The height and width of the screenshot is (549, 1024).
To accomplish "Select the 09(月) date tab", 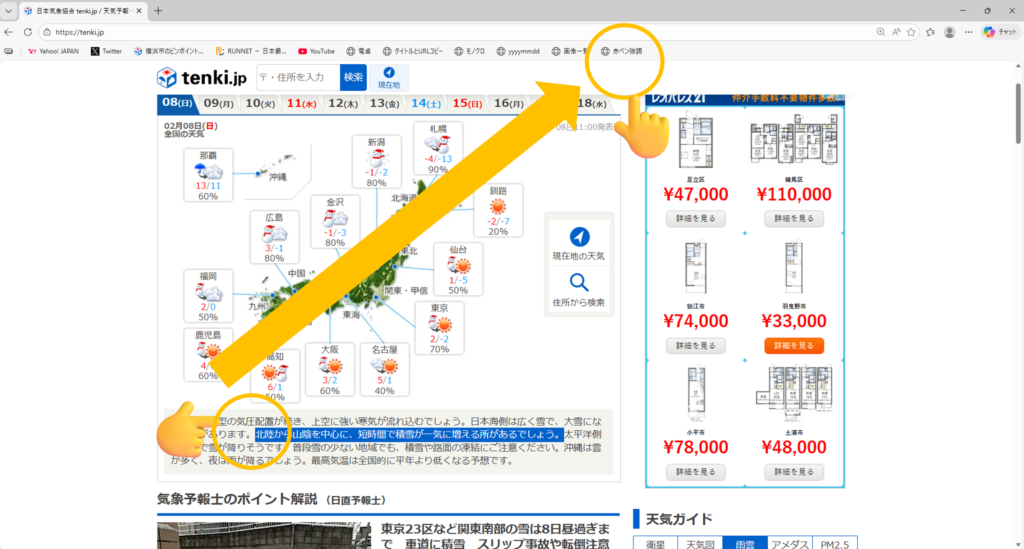I will click(x=218, y=103).
